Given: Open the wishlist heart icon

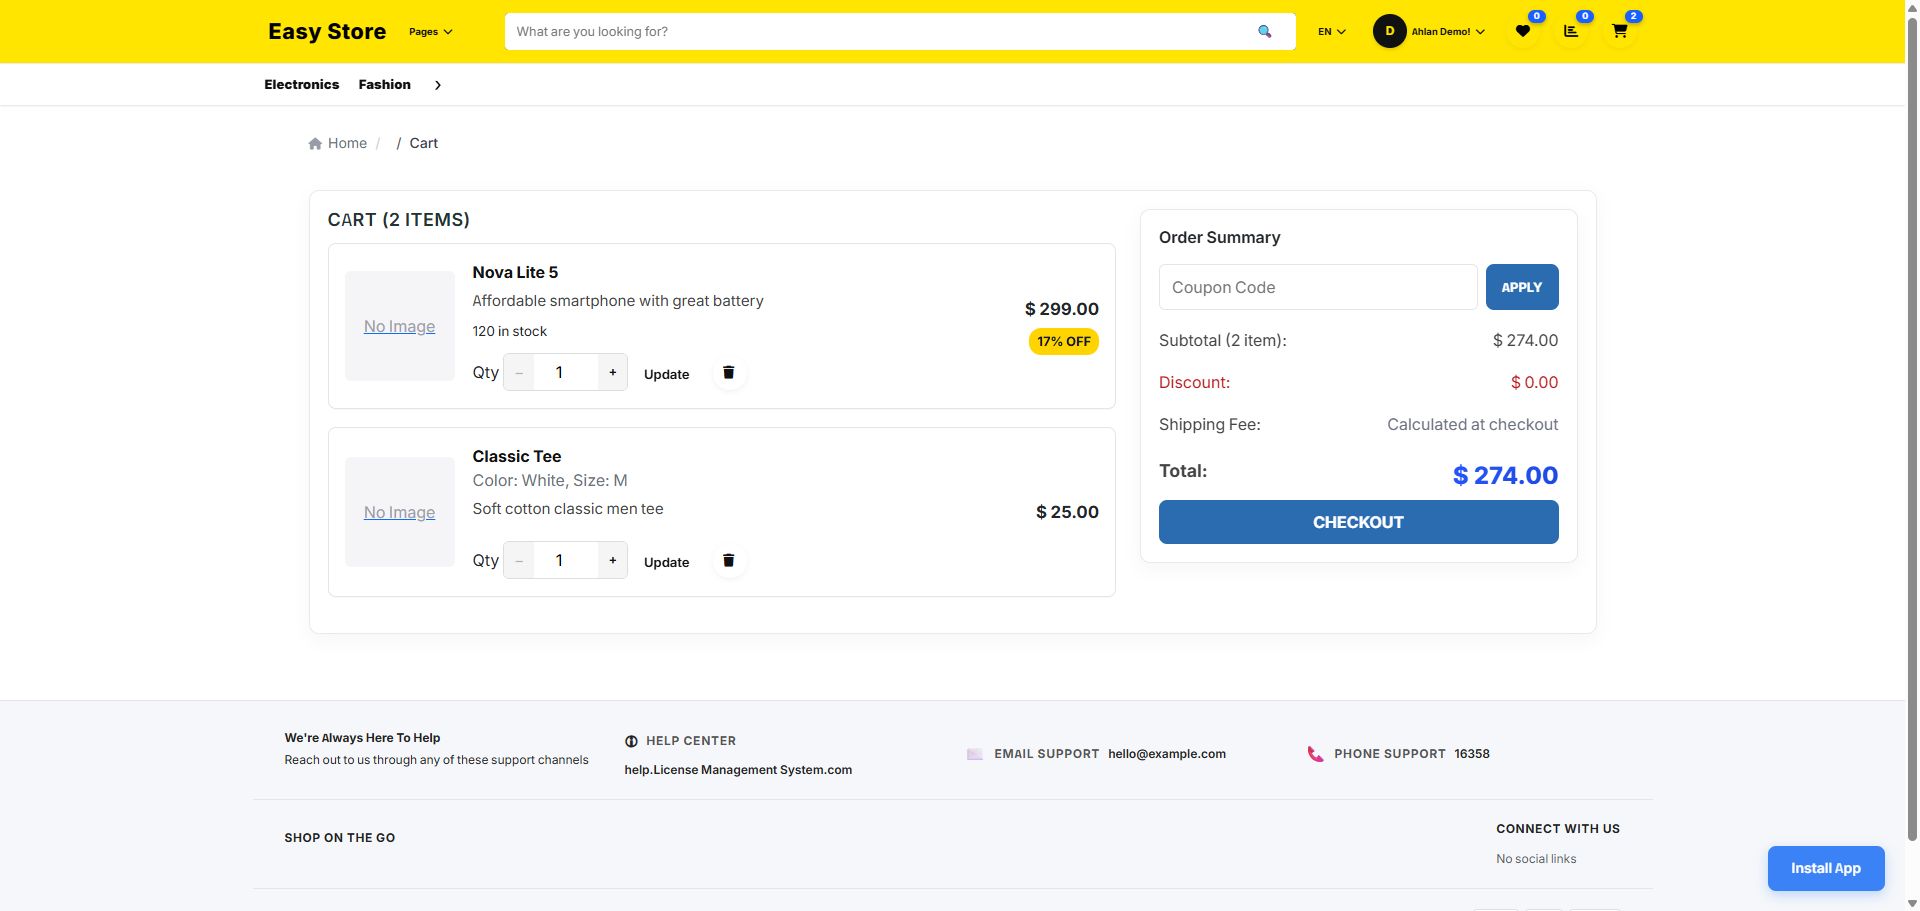Looking at the screenshot, I should 1522,32.
